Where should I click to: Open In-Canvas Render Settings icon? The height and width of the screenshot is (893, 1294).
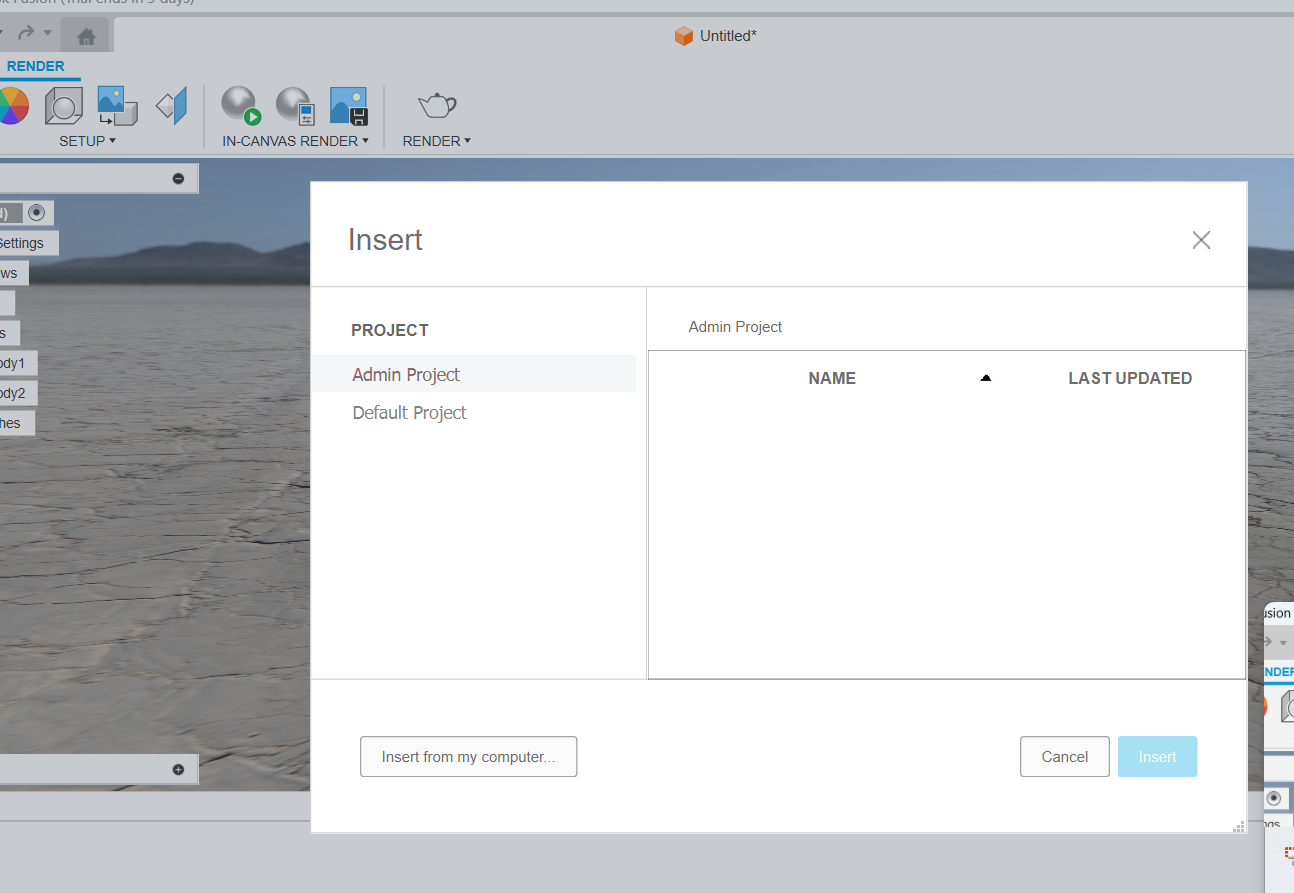pos(296,106)
